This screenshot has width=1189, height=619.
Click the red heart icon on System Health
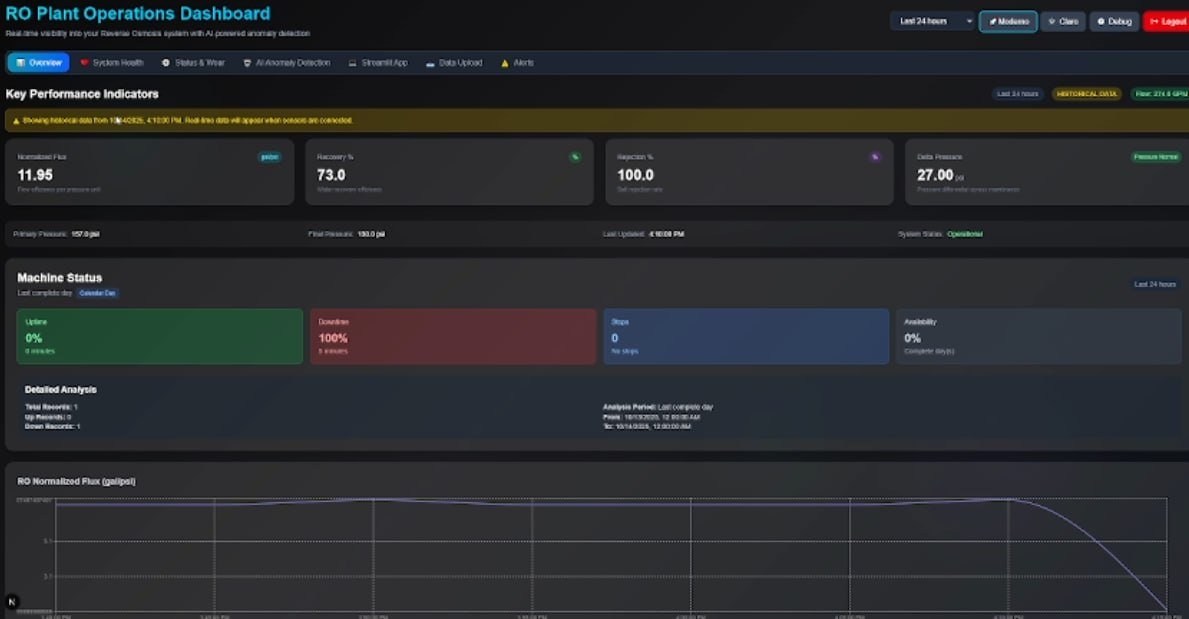click(84, 62)
